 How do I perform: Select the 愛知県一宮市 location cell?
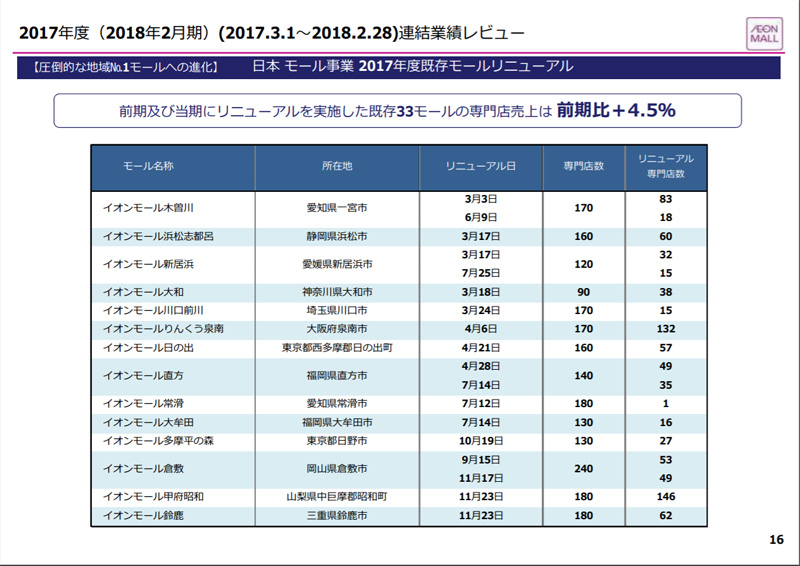tap(337, 208)
